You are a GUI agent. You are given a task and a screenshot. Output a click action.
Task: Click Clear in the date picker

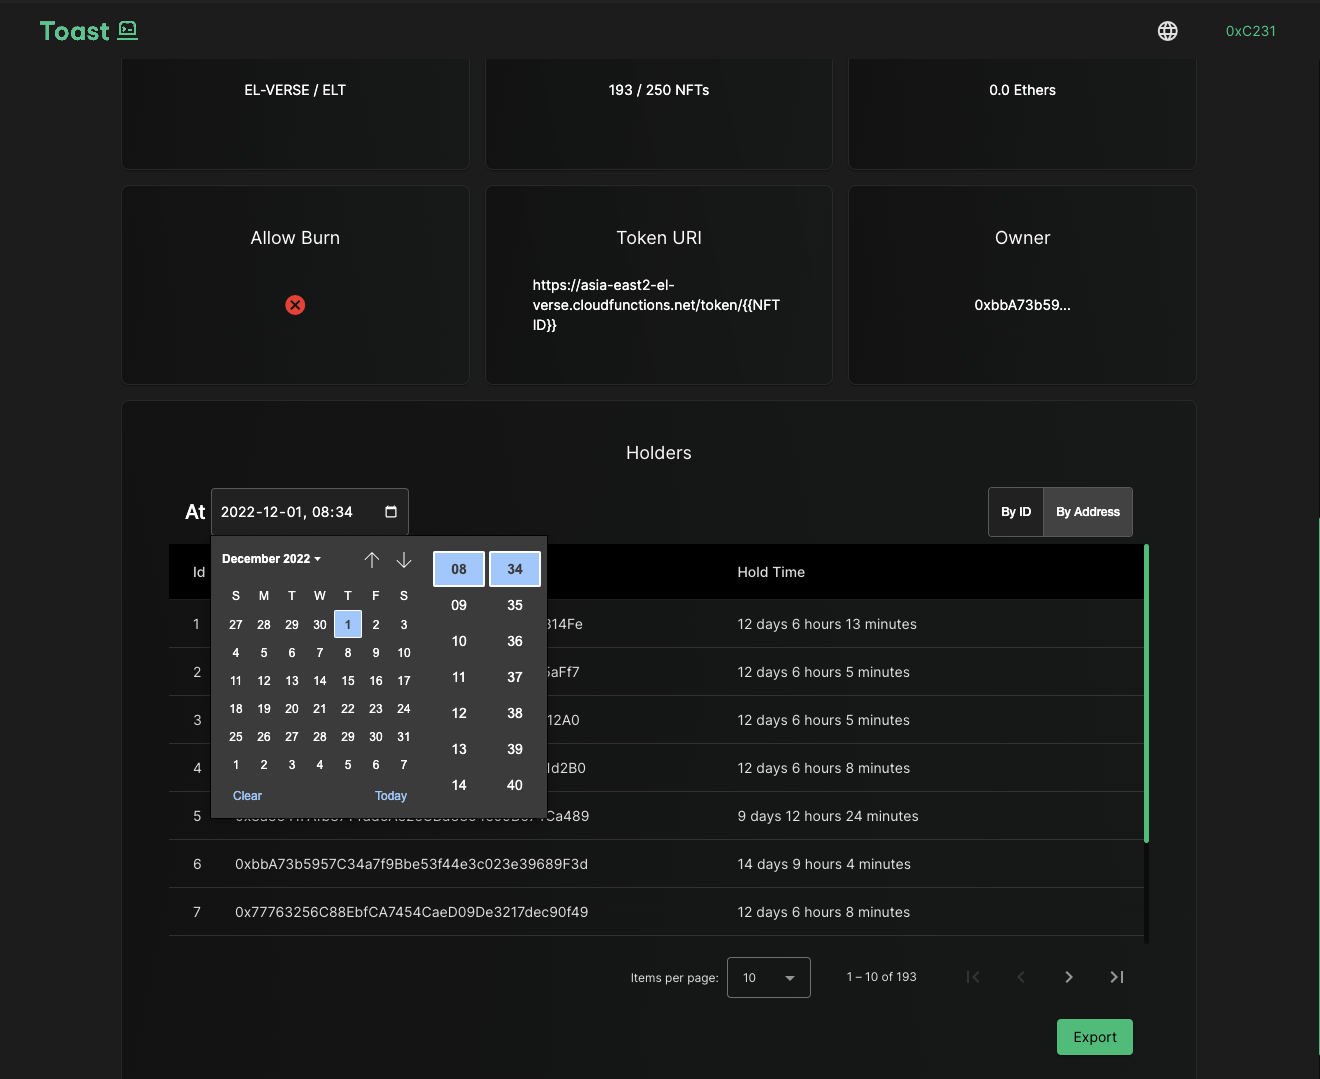pyautogui.click(x=247, y=796)
